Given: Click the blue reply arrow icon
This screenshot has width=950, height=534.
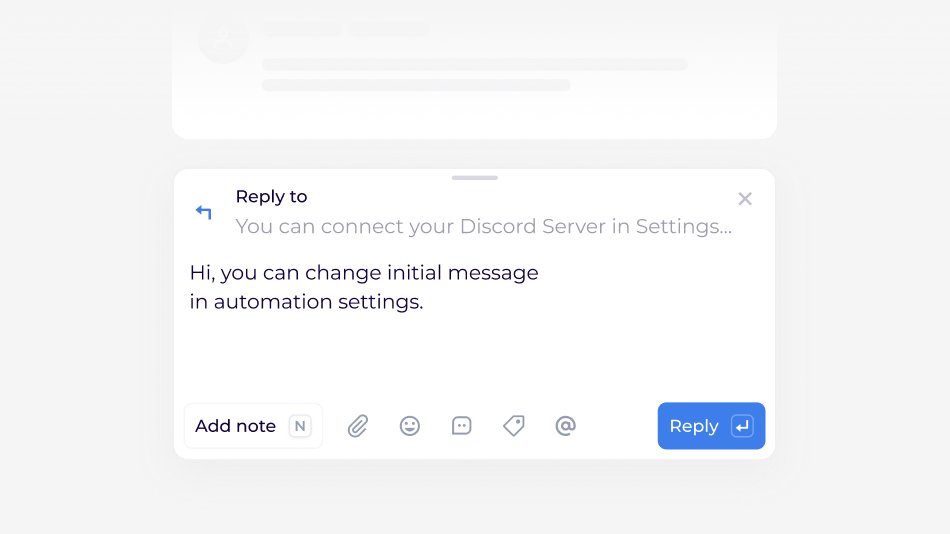Looking at the screenshot, I should coord(204,212).
